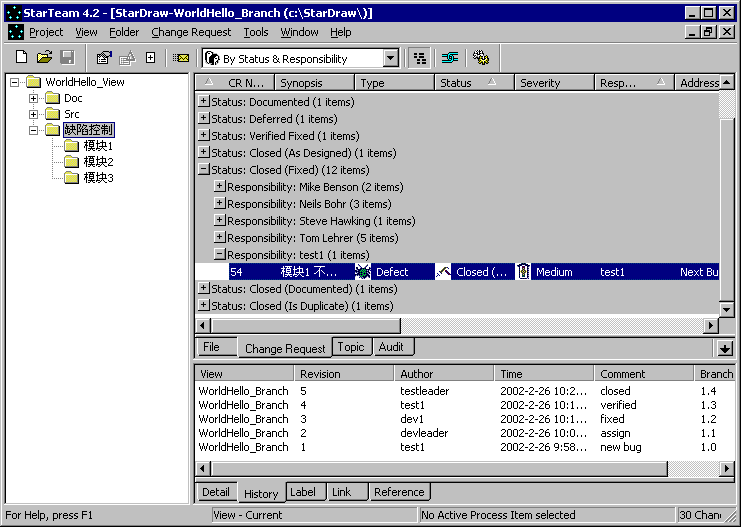Viewport: 741px width, 527px height.
Task: Expand Responsibility: Mike Benson group
Action: 219,186
